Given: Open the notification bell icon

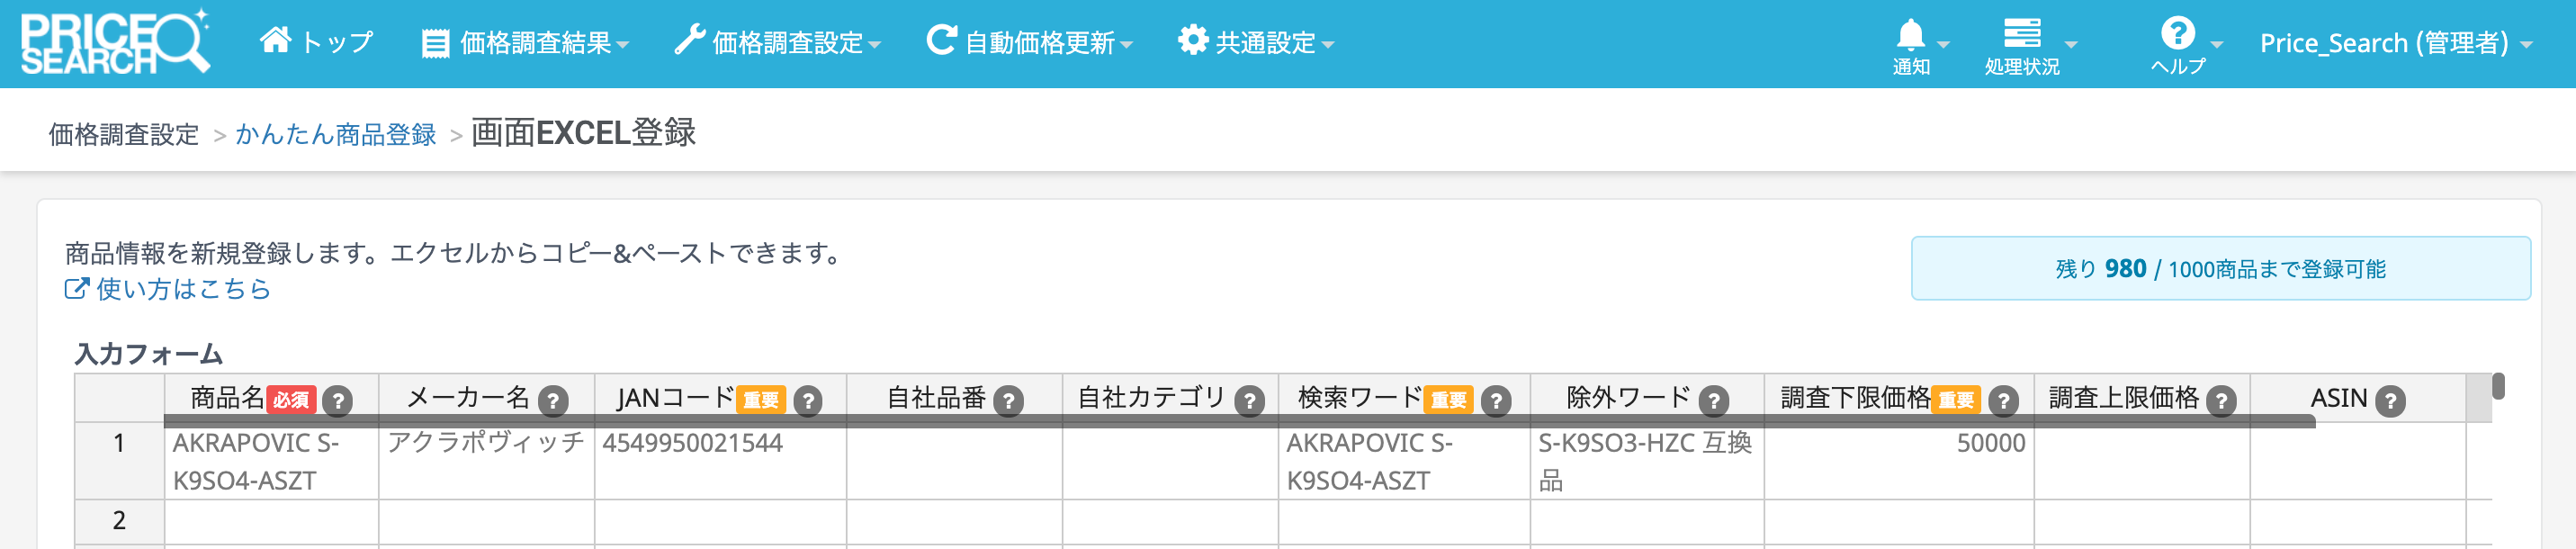Looking at the screenshot, I should click(x=1910, y=36).
